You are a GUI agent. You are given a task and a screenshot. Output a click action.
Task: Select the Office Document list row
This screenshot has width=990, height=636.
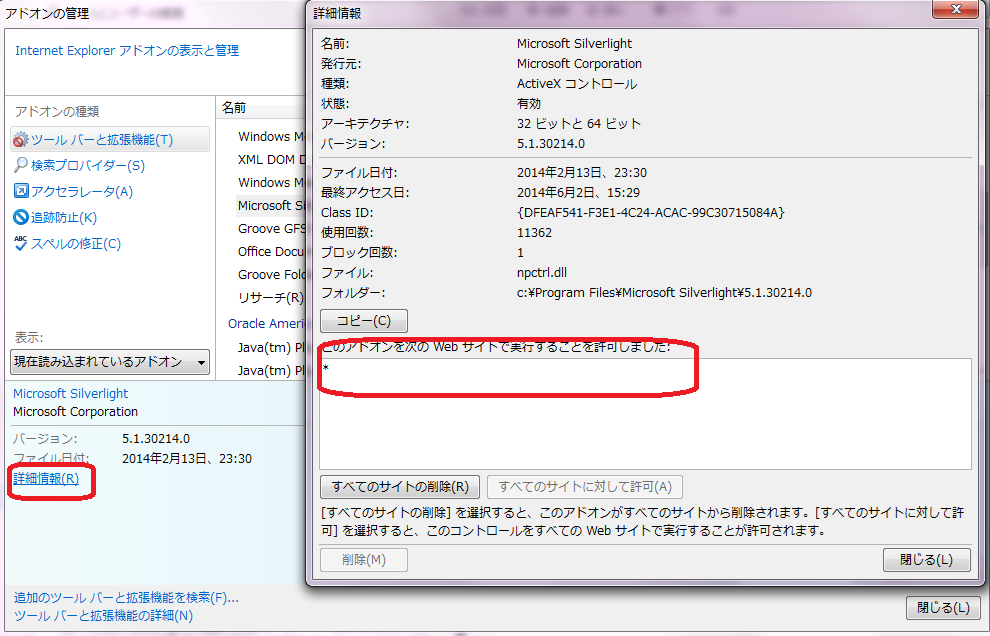coord(271,251)
